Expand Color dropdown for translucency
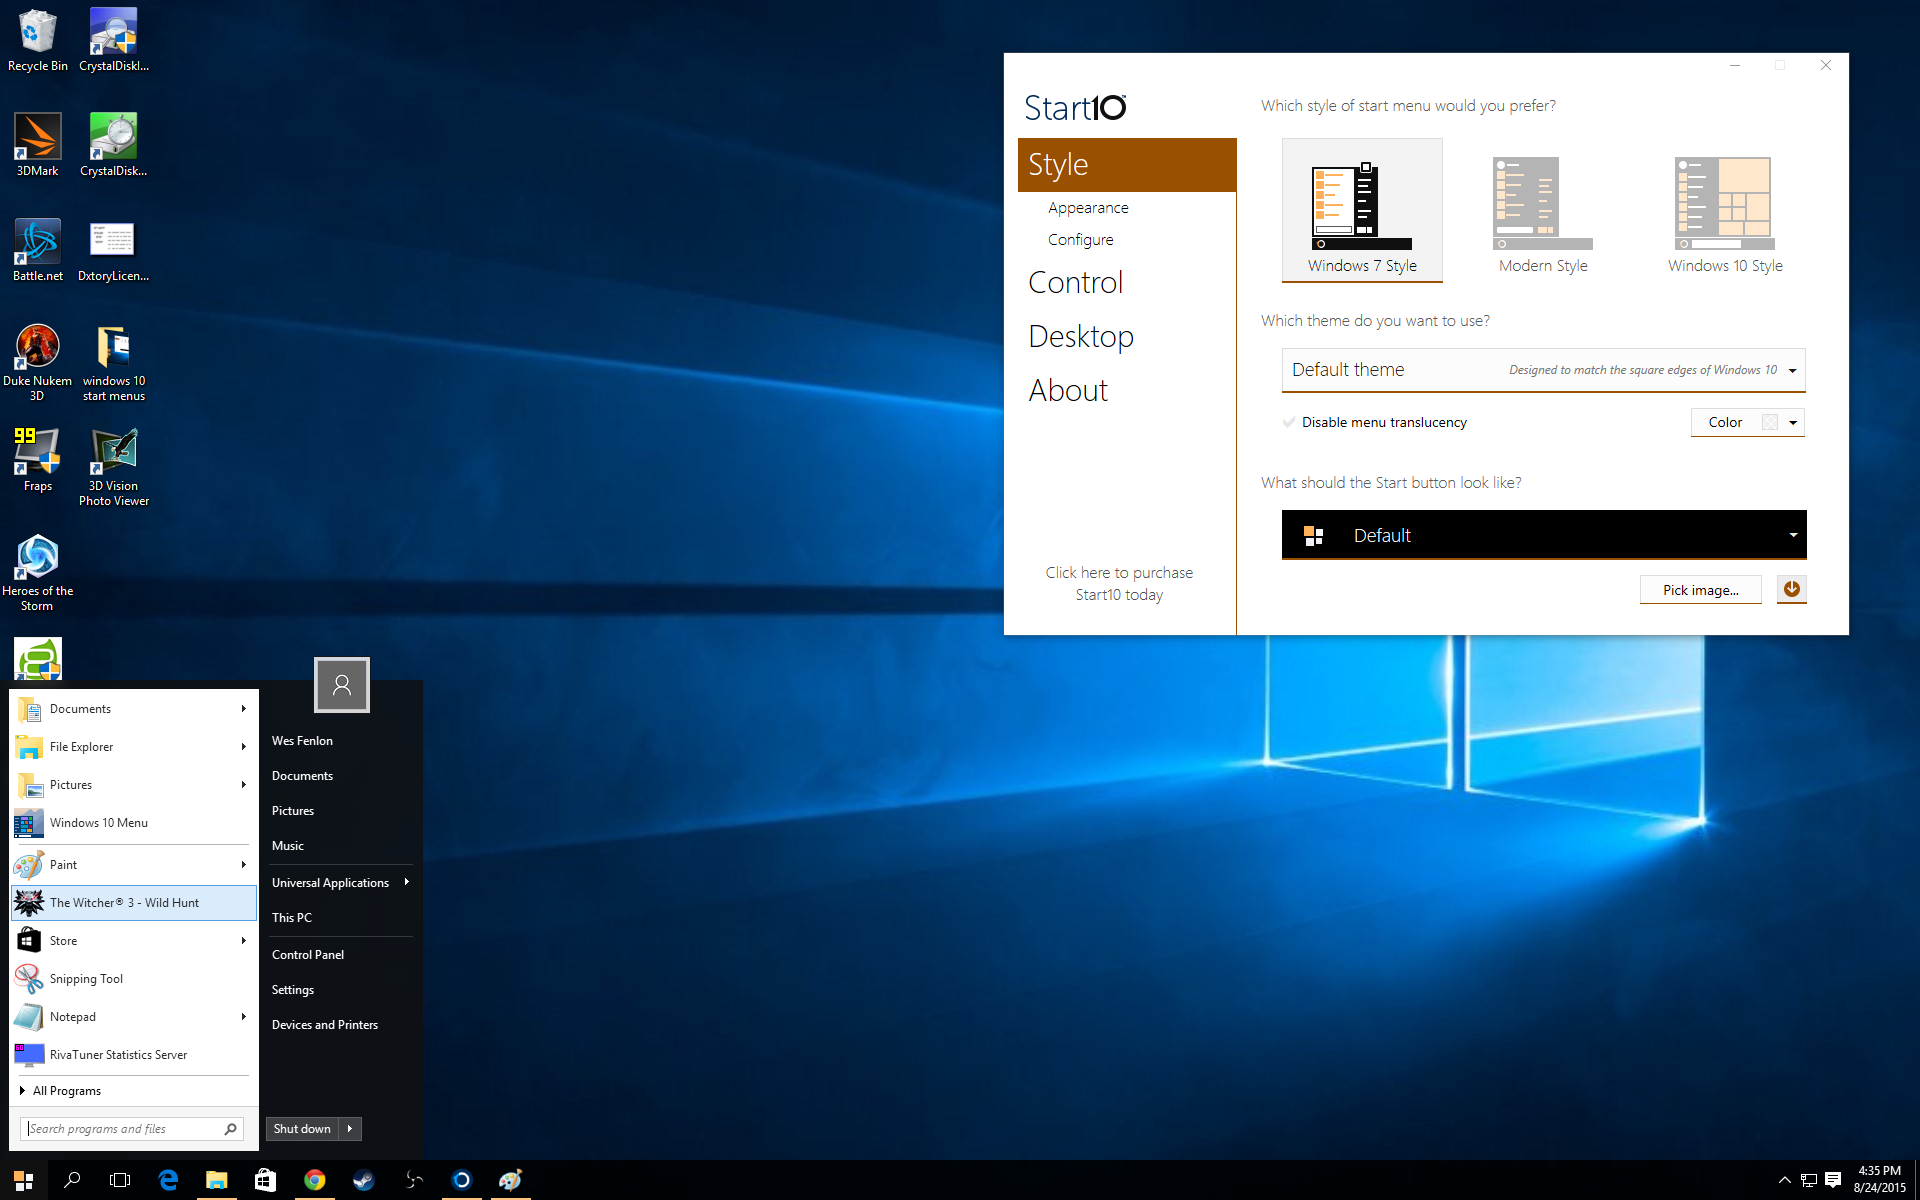Image resolution: width=1920 pixels, height=1200 pixels. [x=1793, y=422]
